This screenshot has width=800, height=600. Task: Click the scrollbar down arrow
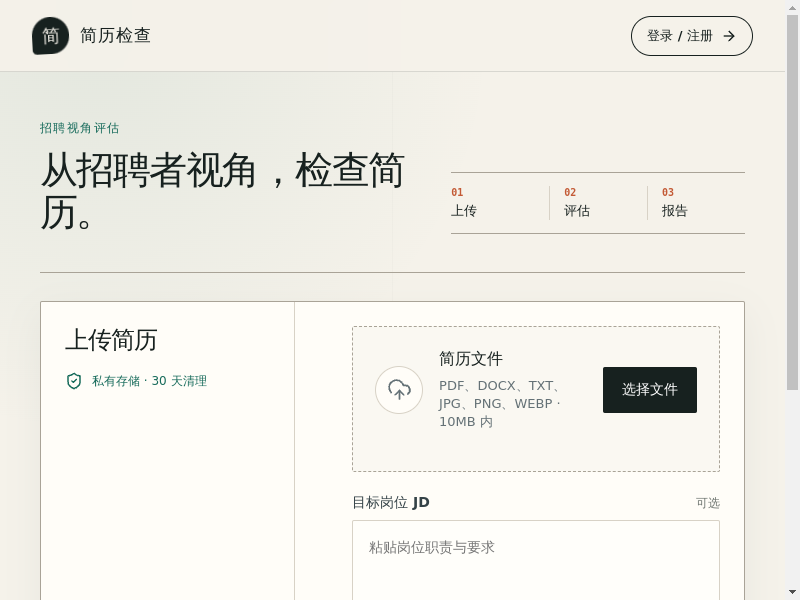pos(792,593)
